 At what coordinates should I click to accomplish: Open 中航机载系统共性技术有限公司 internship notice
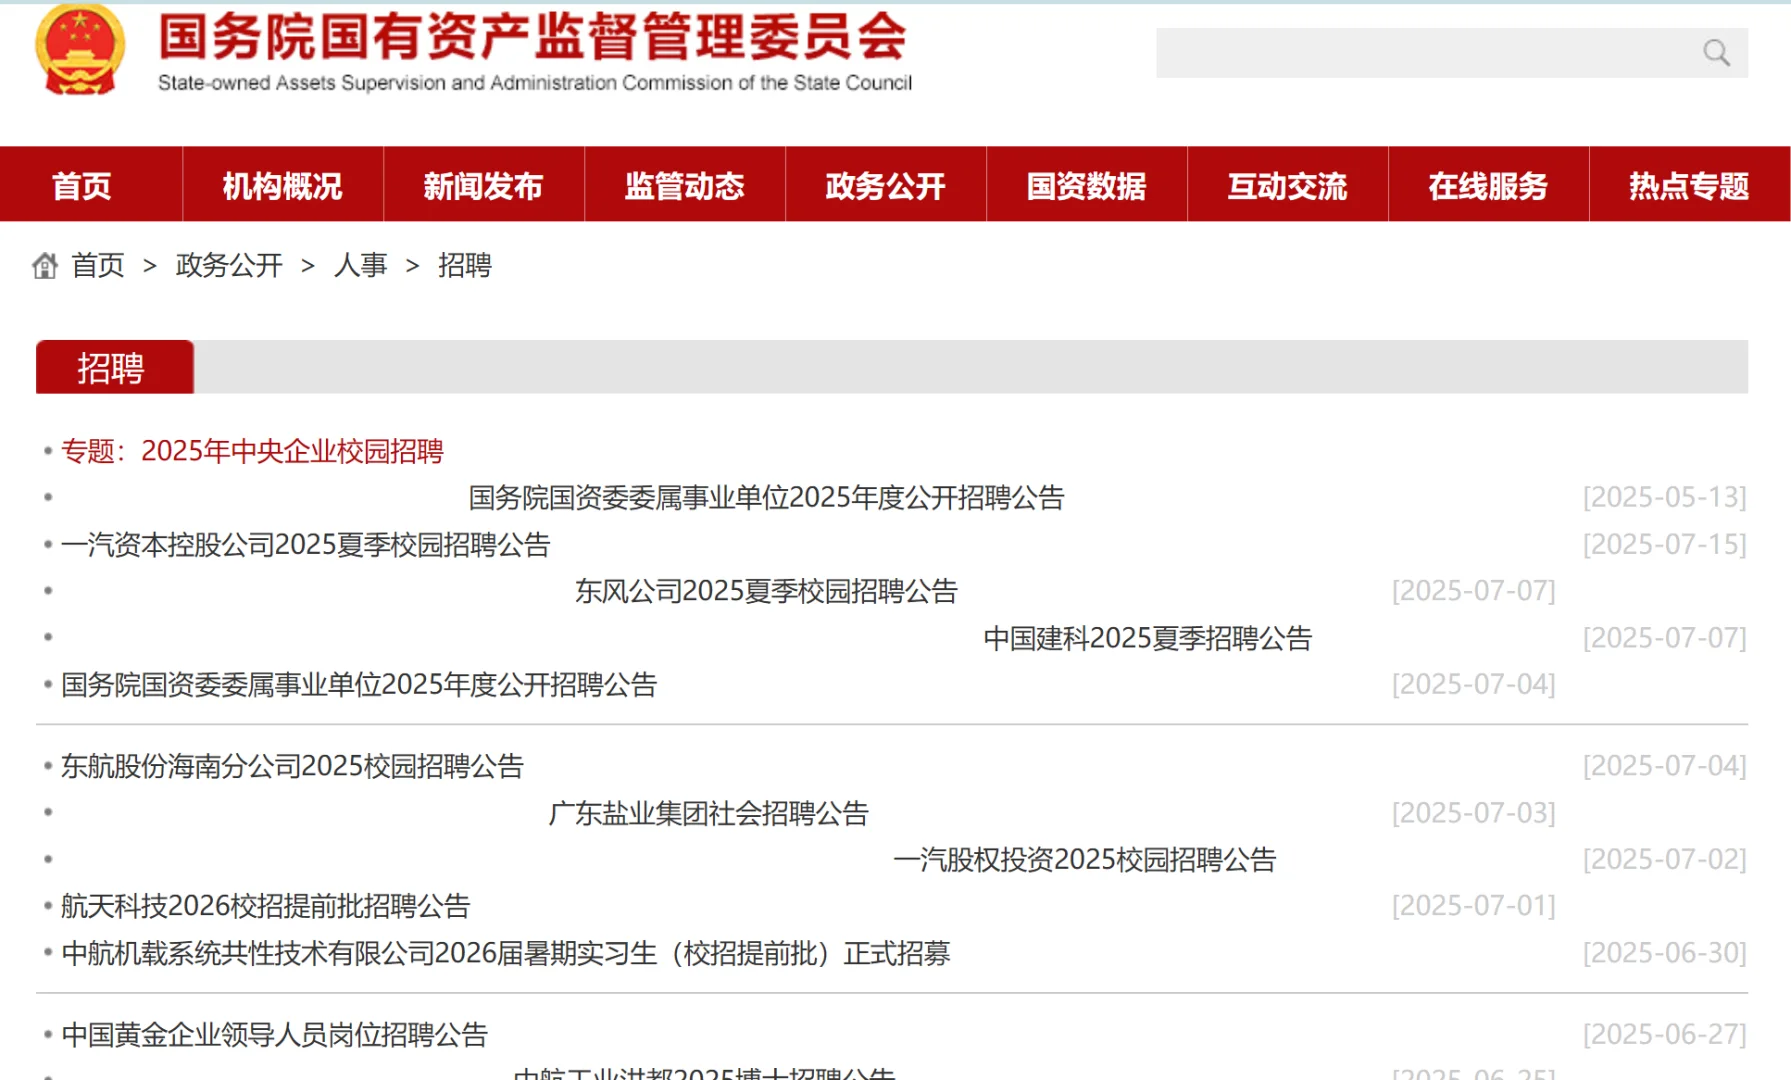pyautogui.click(x=506, y=953)
